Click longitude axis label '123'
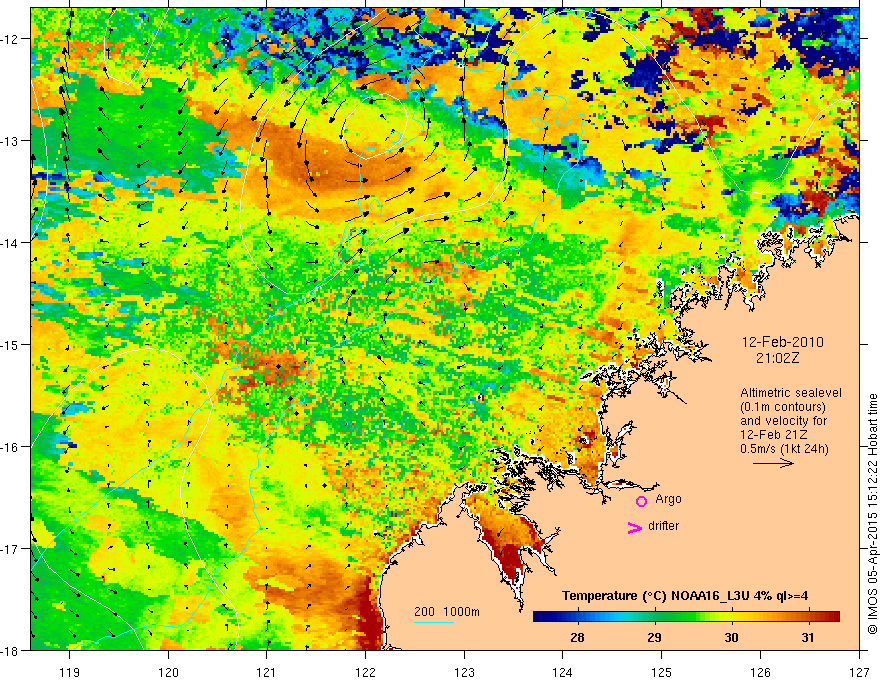Viewport: 880px width, 680px height. click(x=464, y=672)
